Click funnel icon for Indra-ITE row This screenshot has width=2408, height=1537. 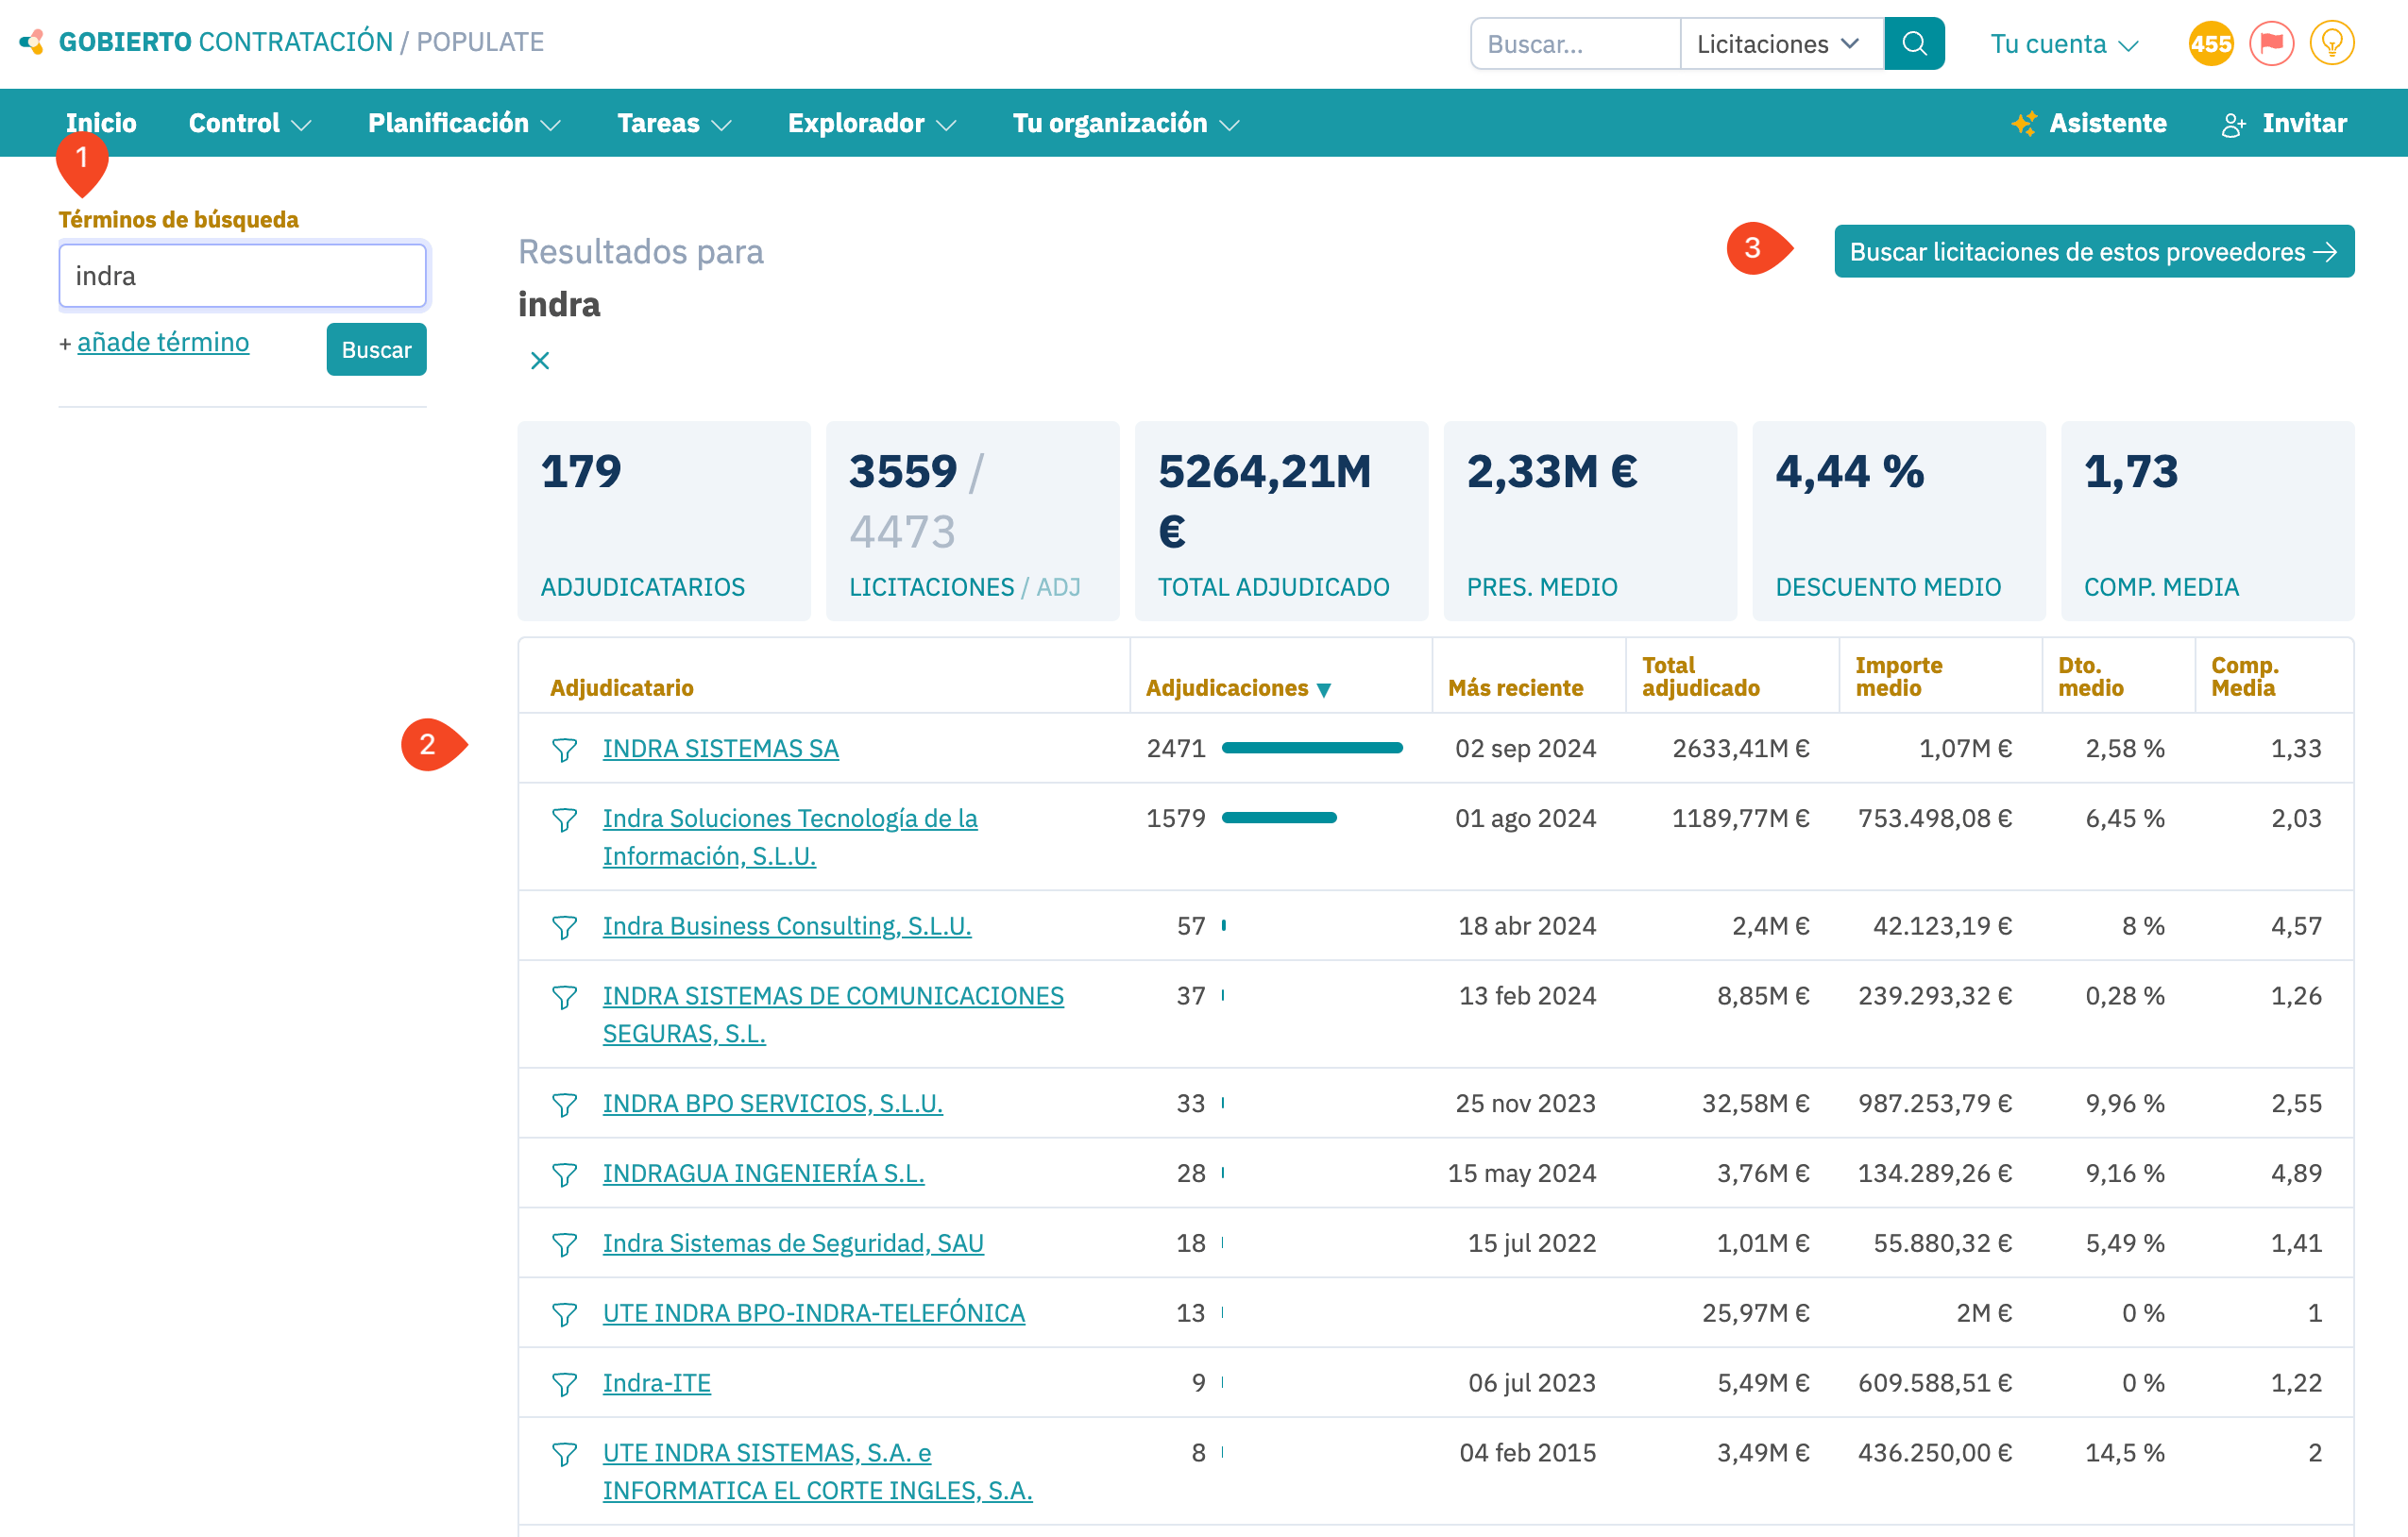(564, 1385)
